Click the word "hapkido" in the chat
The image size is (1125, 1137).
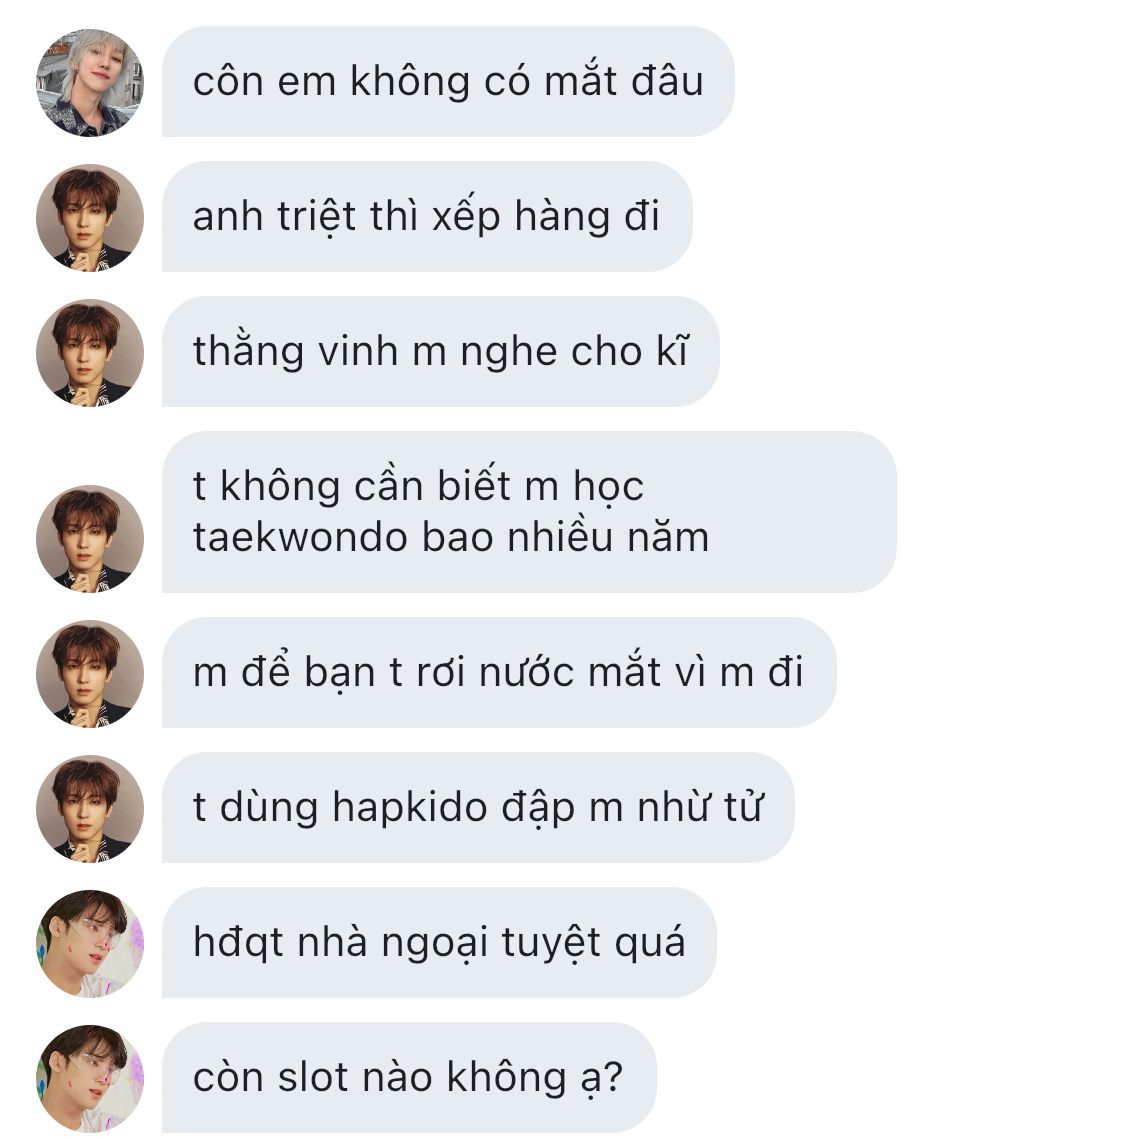coord(410,809)
